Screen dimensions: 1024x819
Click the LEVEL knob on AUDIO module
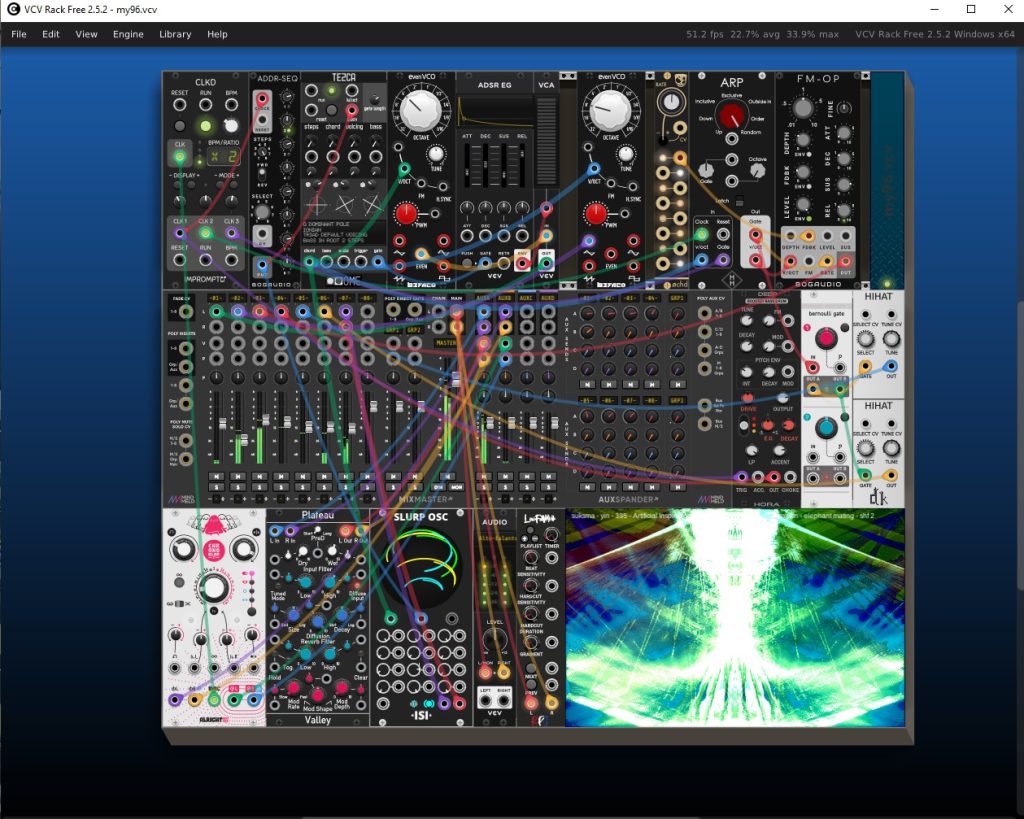click(x=494, y=639)
